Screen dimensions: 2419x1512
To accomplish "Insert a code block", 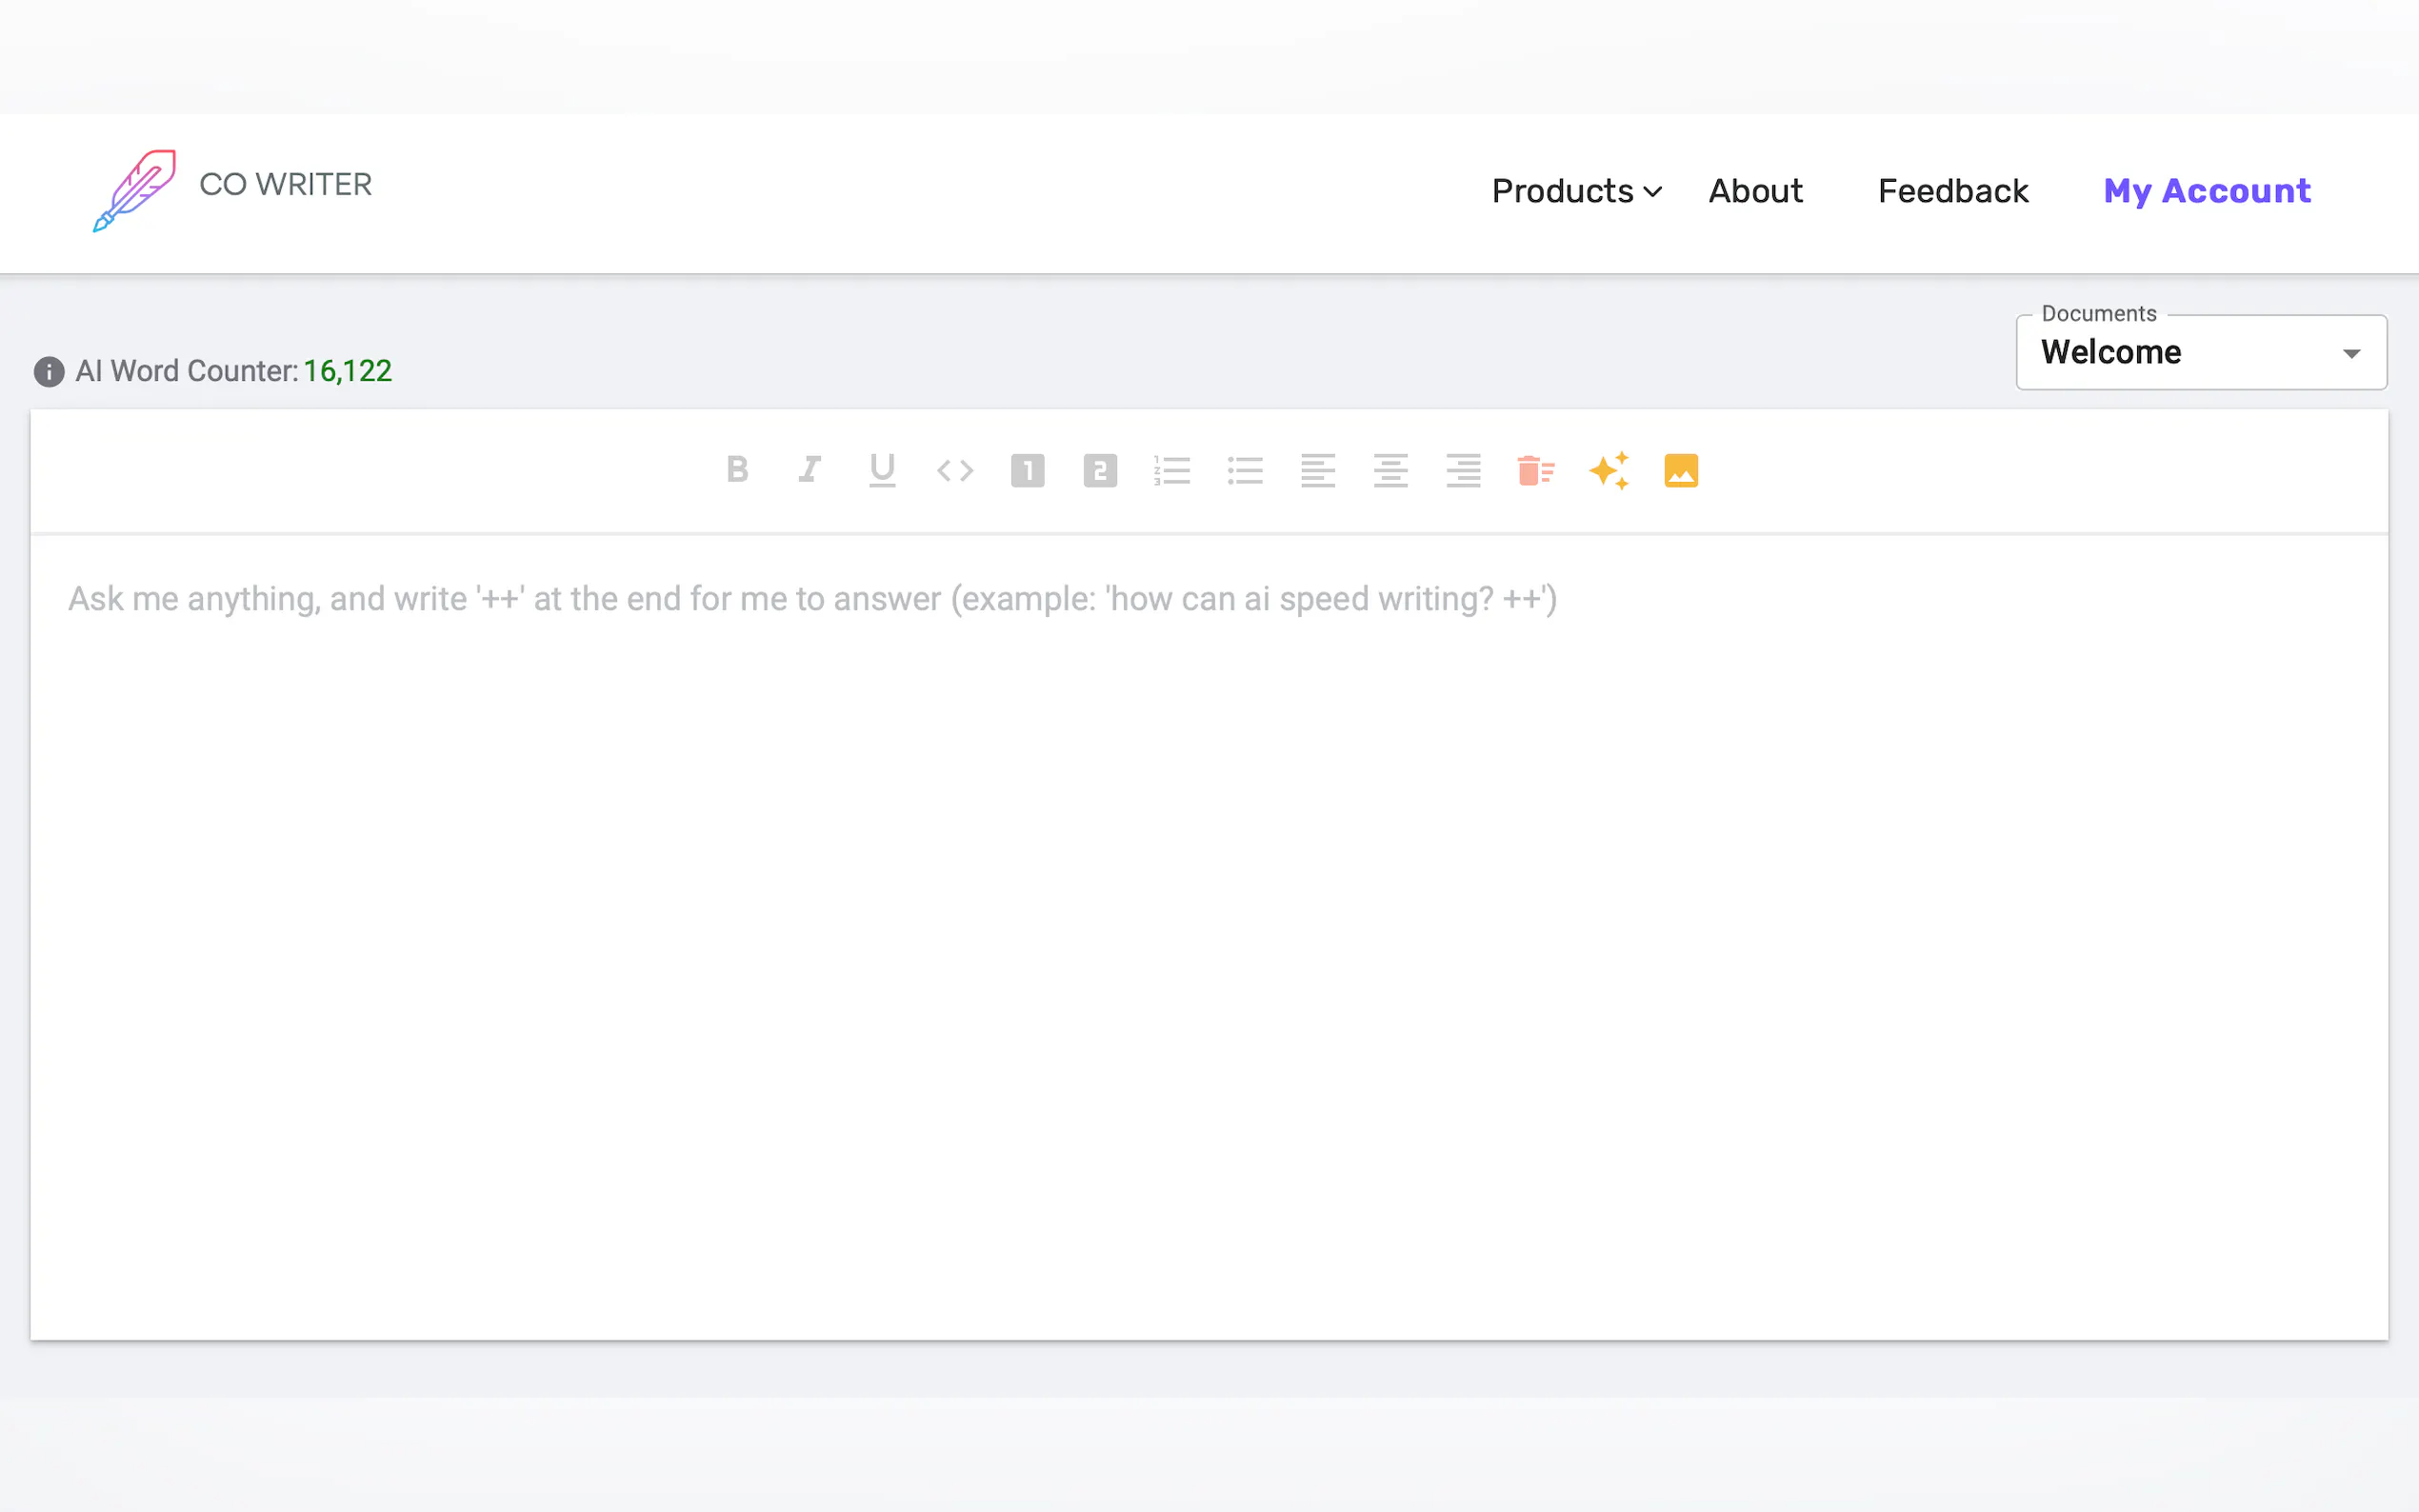I will click(955, 470).
